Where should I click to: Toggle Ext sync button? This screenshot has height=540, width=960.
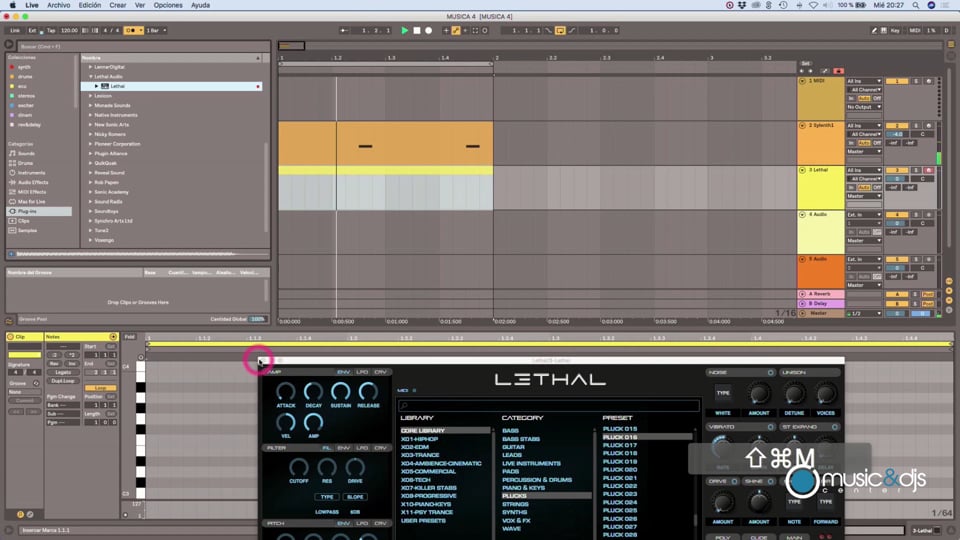coord(32,30)
